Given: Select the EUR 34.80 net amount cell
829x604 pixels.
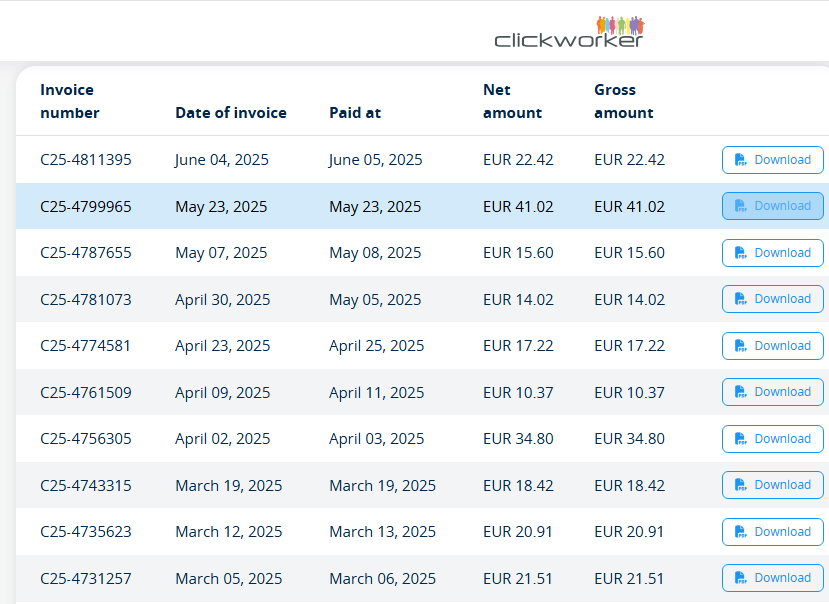Looking at the screenshot, I should coord(518,438).
